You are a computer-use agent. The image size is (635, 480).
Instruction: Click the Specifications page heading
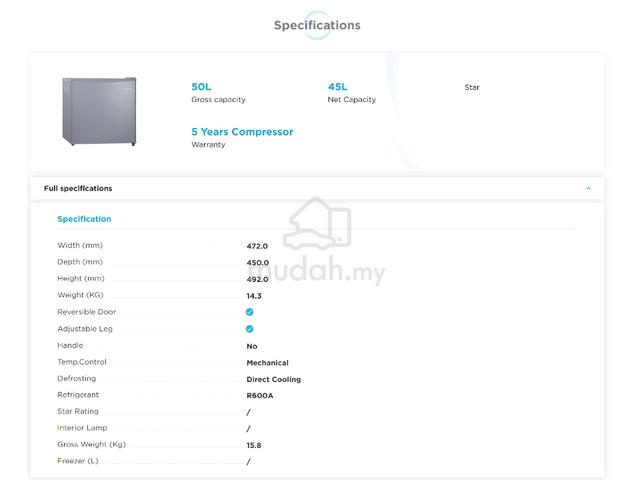tap(317, 25)
